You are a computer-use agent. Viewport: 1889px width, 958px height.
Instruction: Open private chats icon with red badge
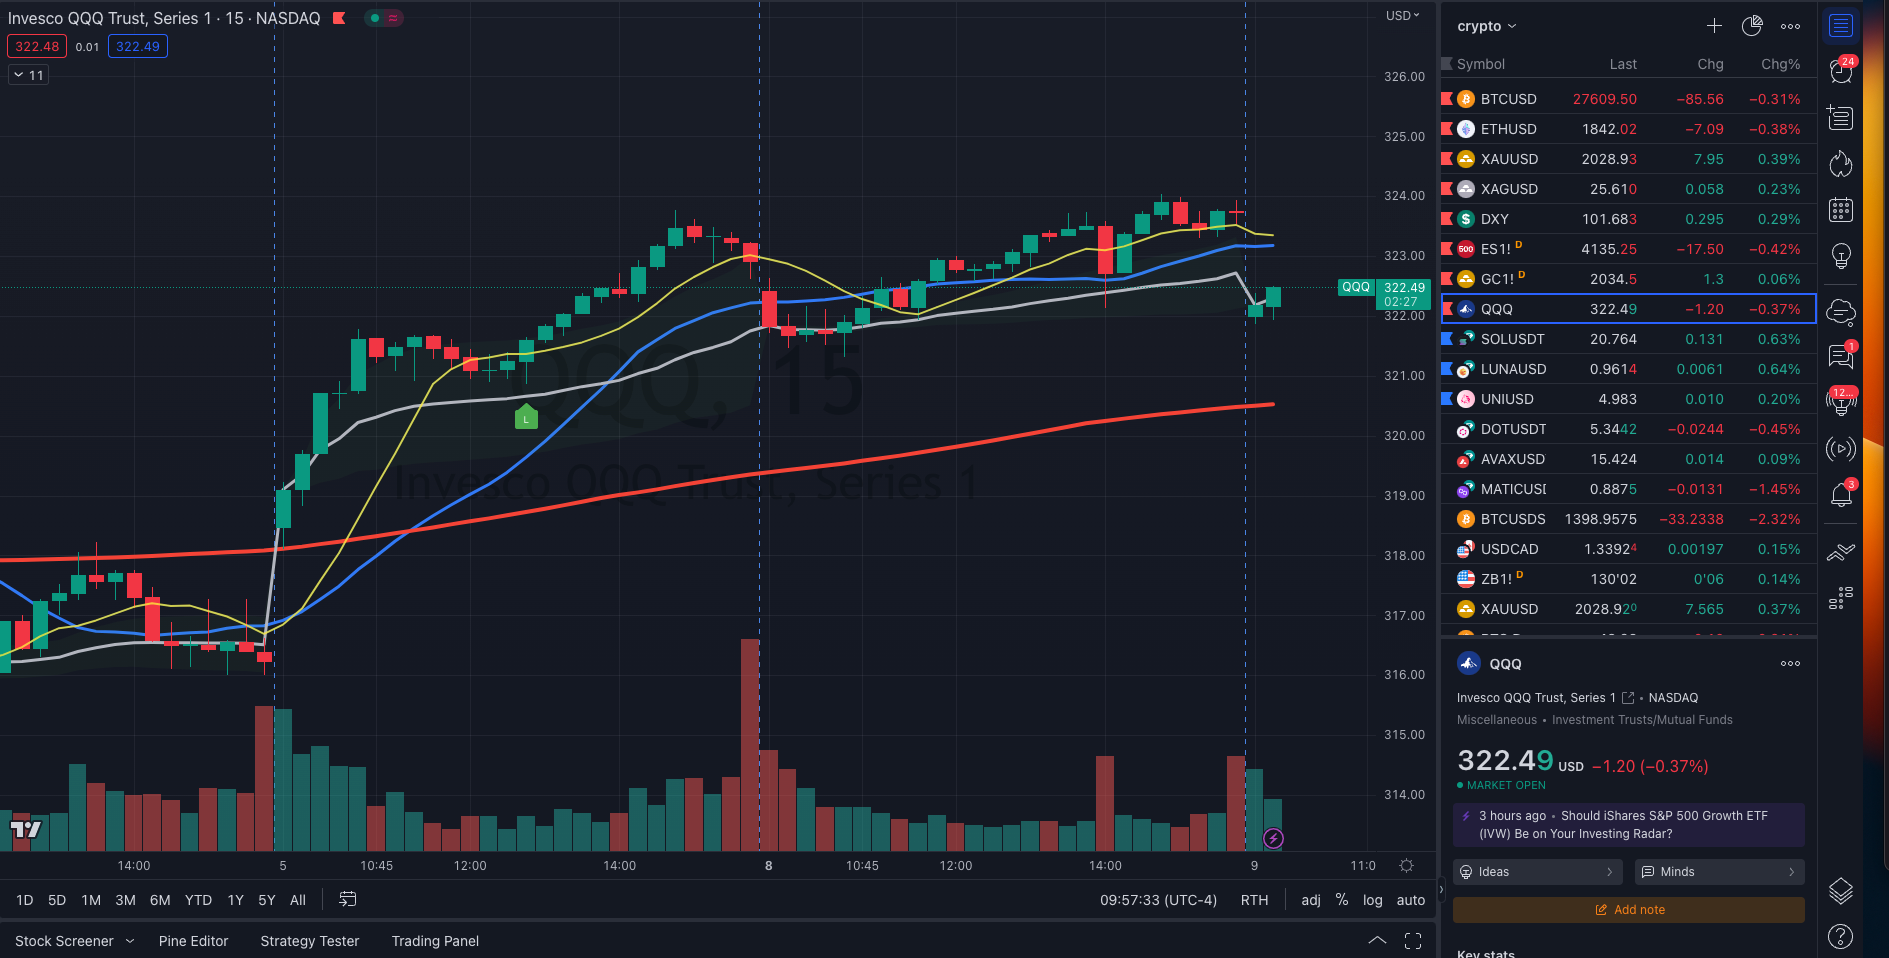[1841, 356]
